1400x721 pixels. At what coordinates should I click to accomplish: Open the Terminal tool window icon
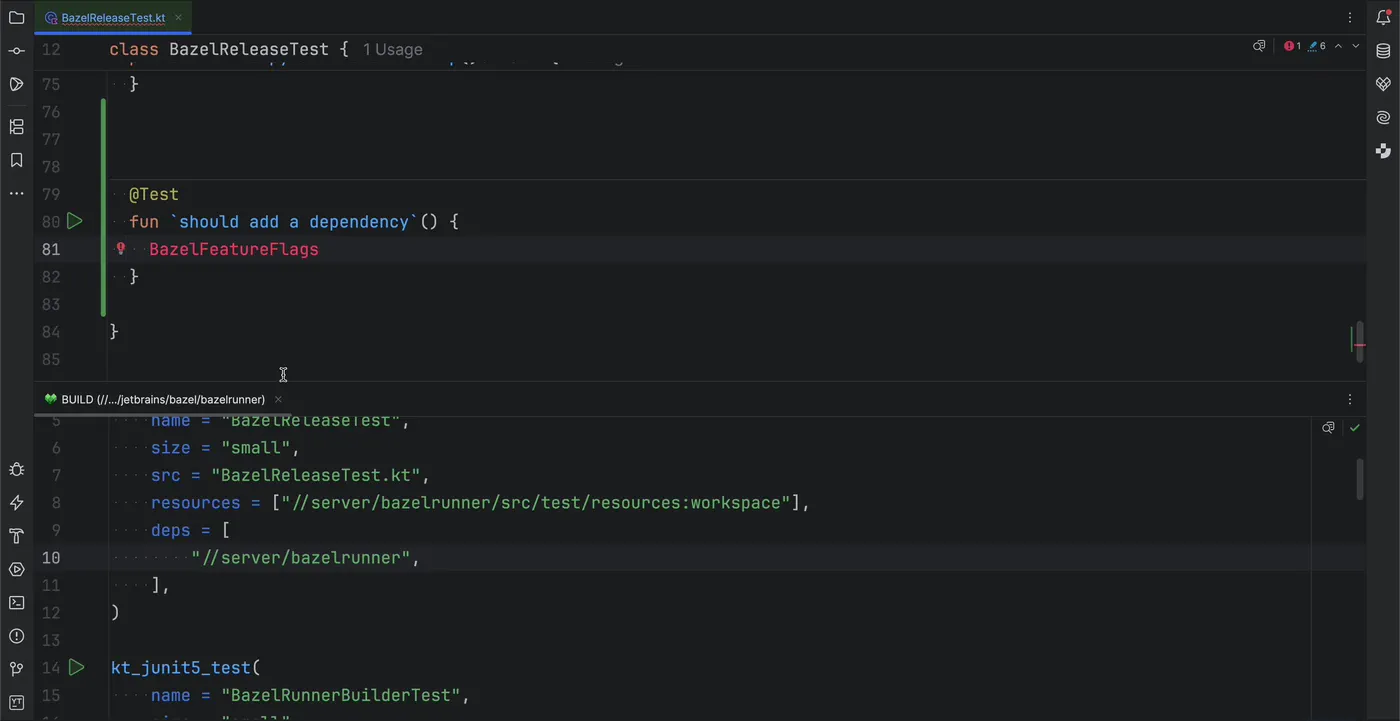pos(16,603)
